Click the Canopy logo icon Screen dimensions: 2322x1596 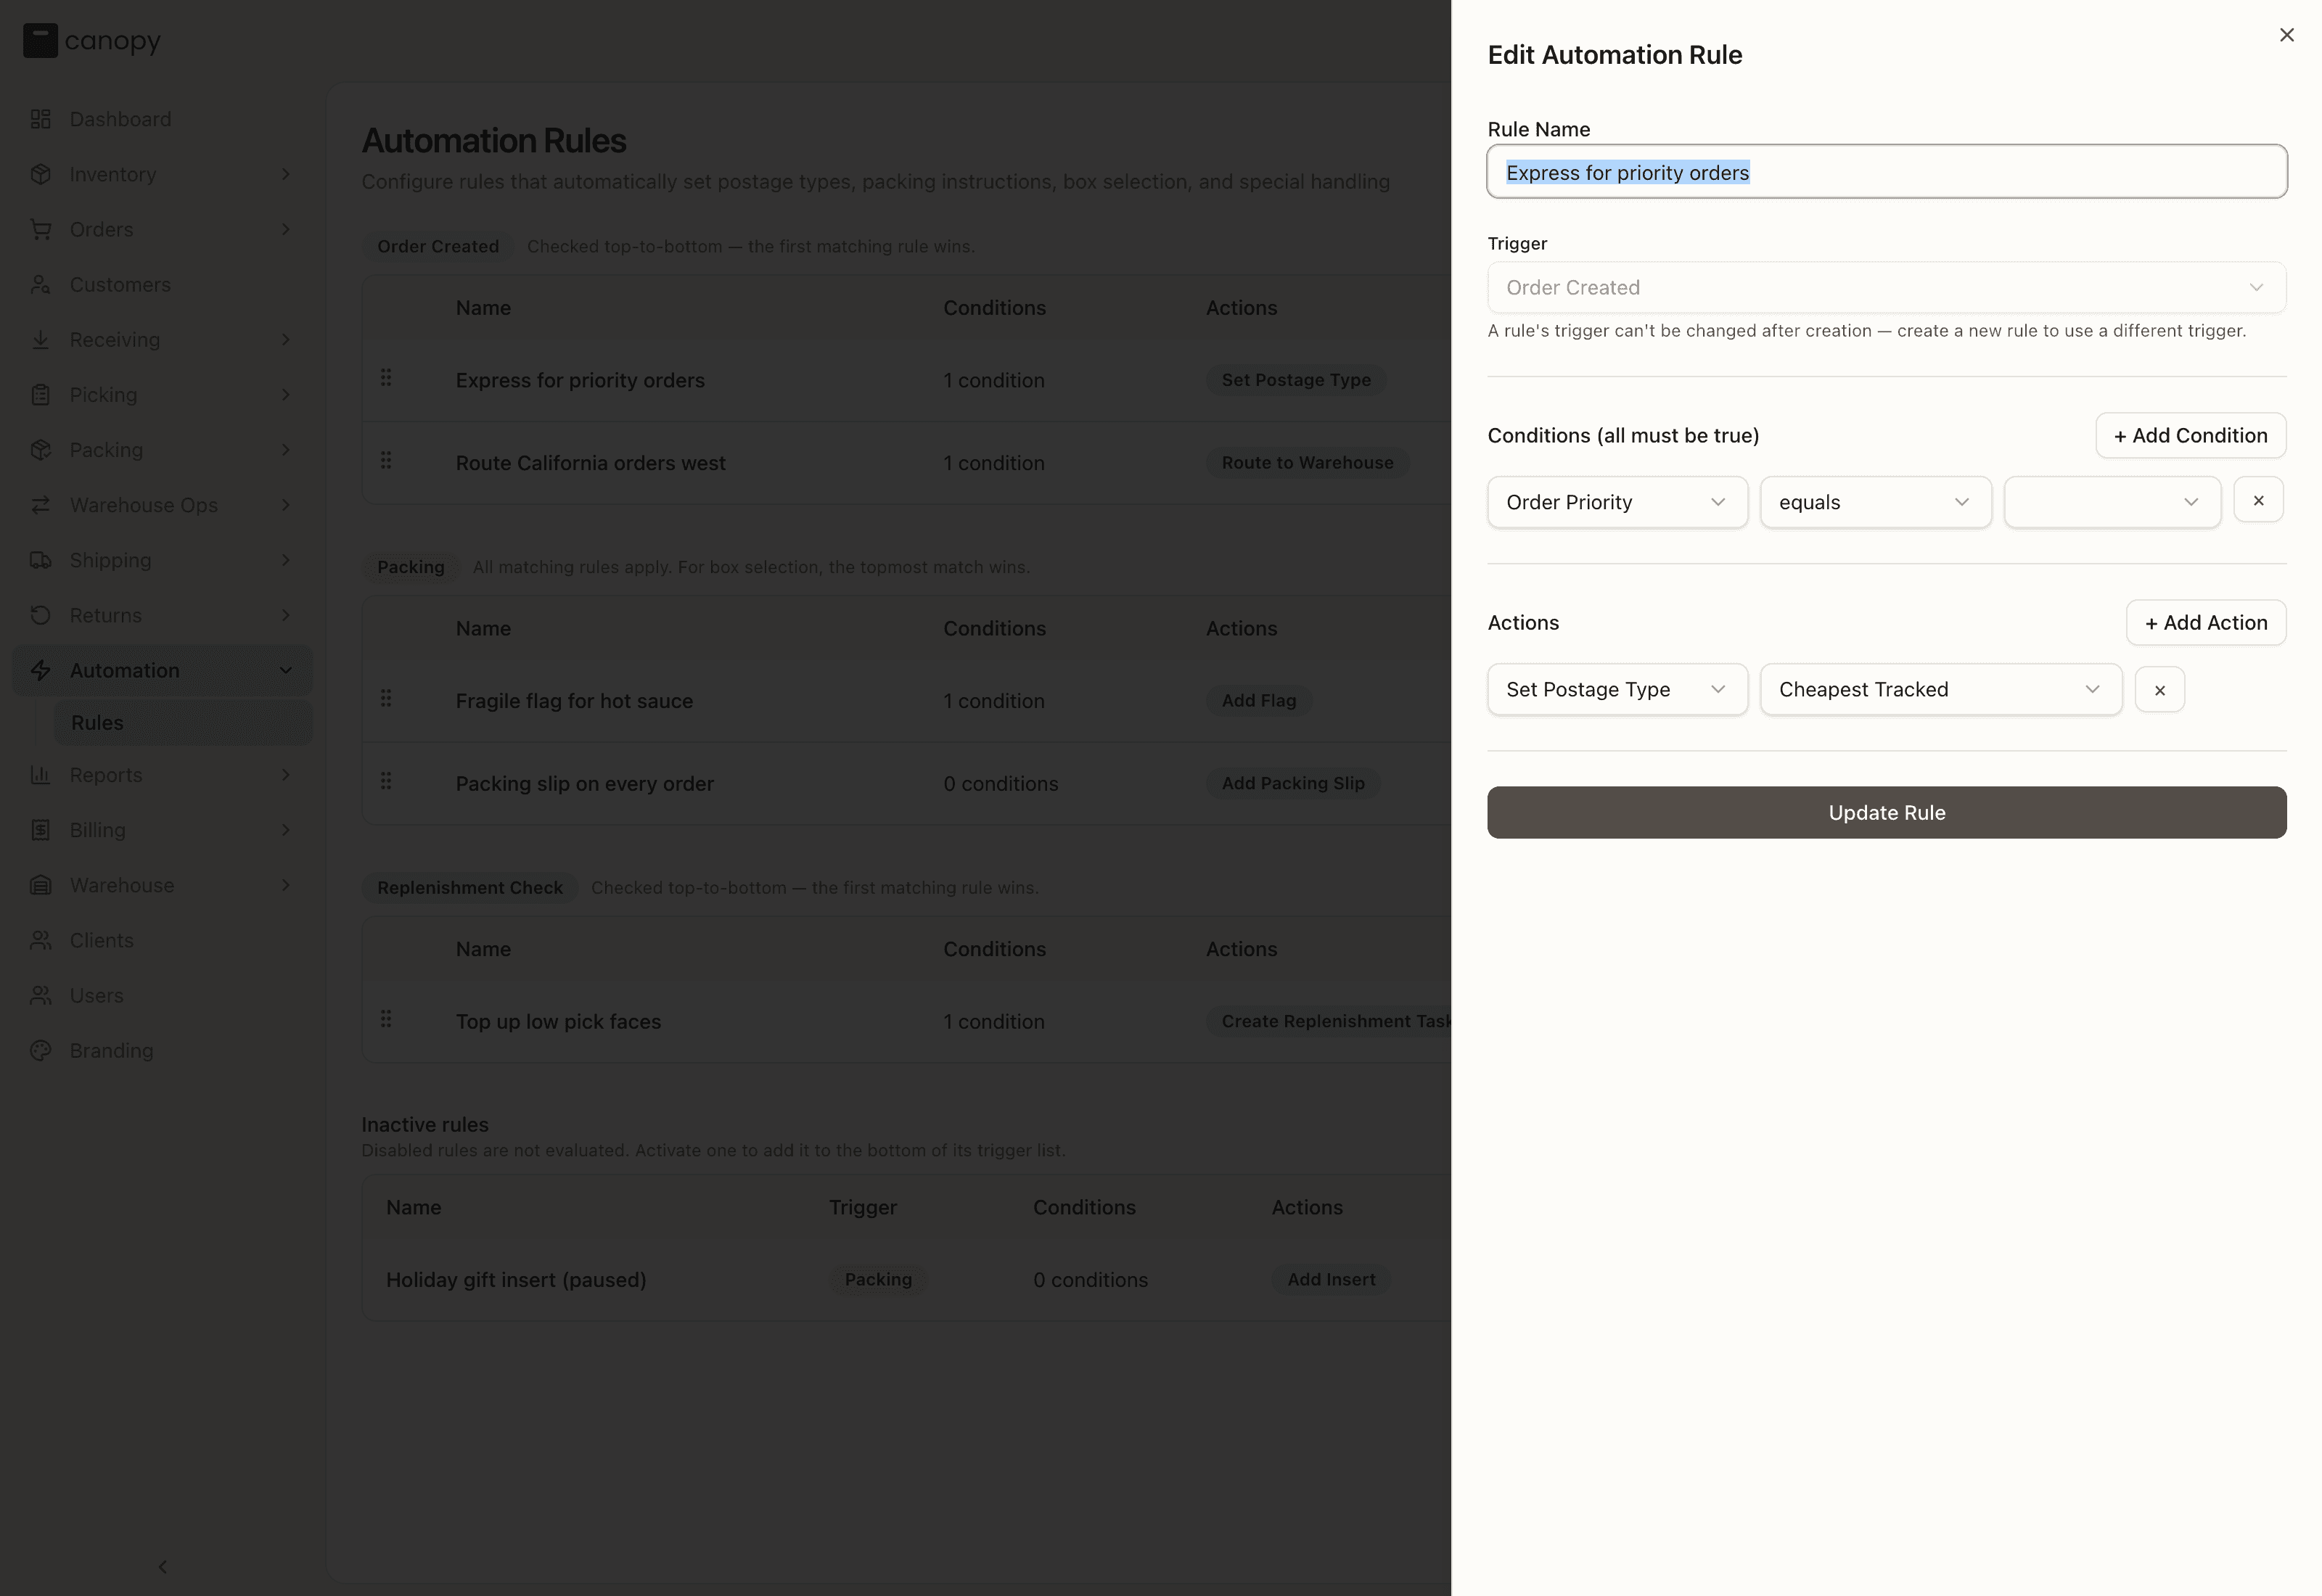coord(40,41)
